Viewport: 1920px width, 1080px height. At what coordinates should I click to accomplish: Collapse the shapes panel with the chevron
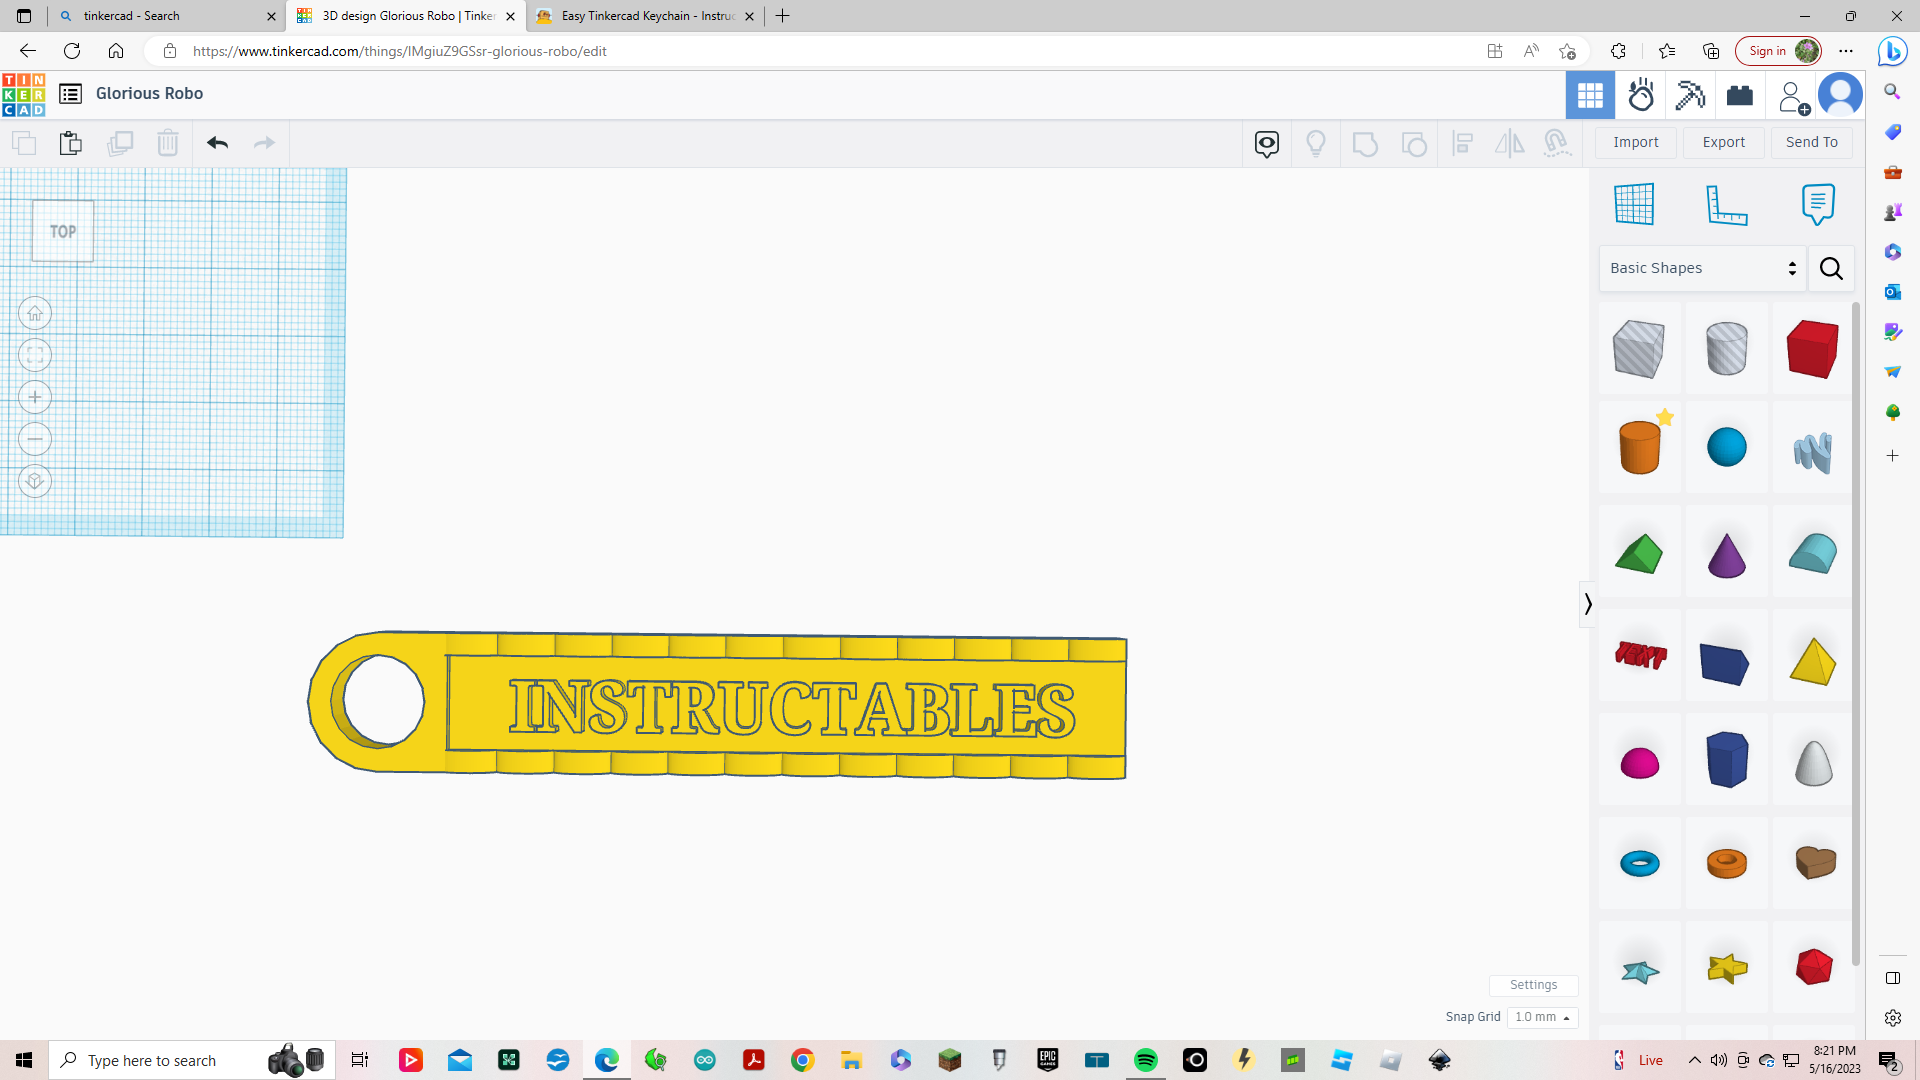pyautogui.click(x=1588, y=604)
